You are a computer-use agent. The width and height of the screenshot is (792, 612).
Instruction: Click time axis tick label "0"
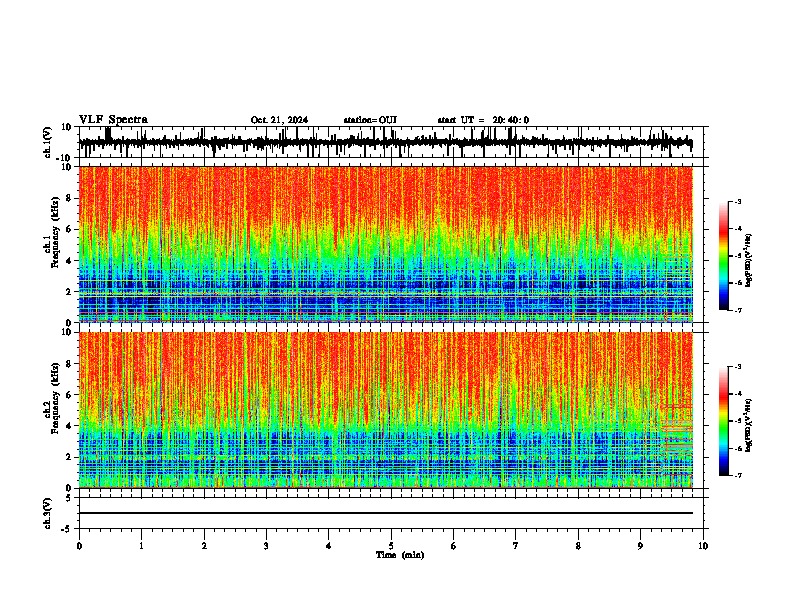tap(79, 546)
